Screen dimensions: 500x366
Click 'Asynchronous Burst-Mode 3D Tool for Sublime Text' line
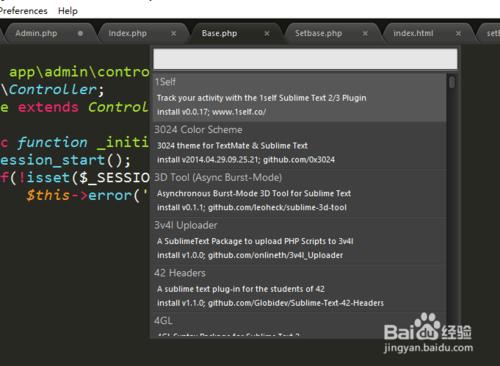coord(254,193)
